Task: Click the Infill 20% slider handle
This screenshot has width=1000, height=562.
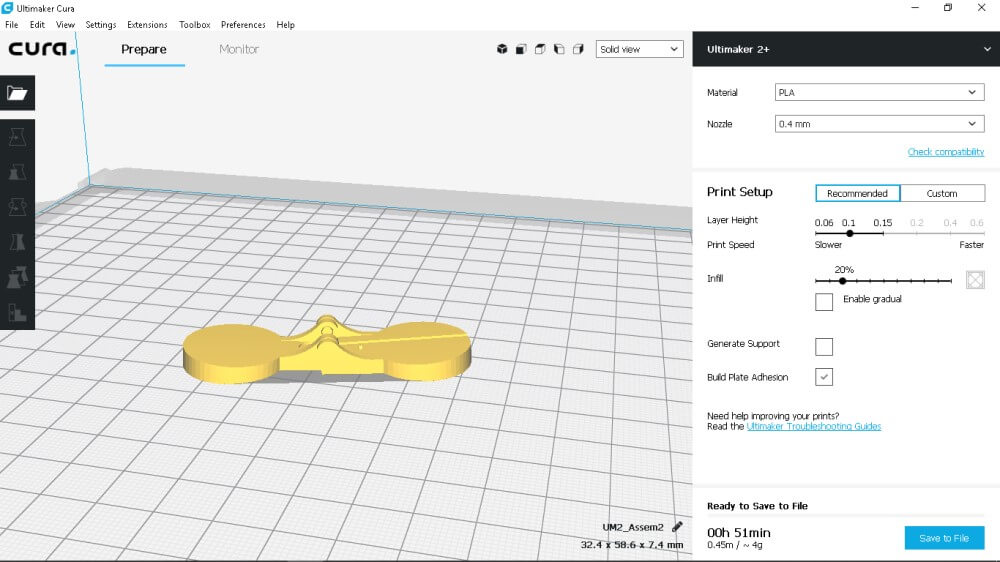Action: click(x=842, y=281)
